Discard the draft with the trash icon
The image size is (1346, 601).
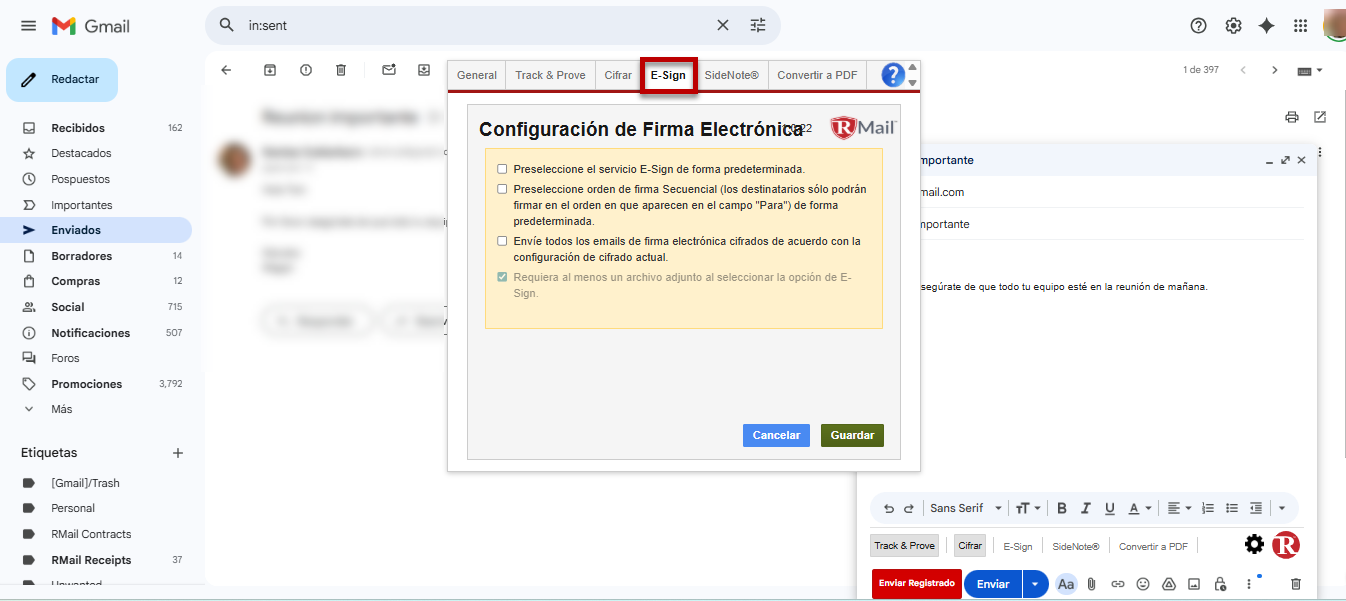tap(1296, 584)
